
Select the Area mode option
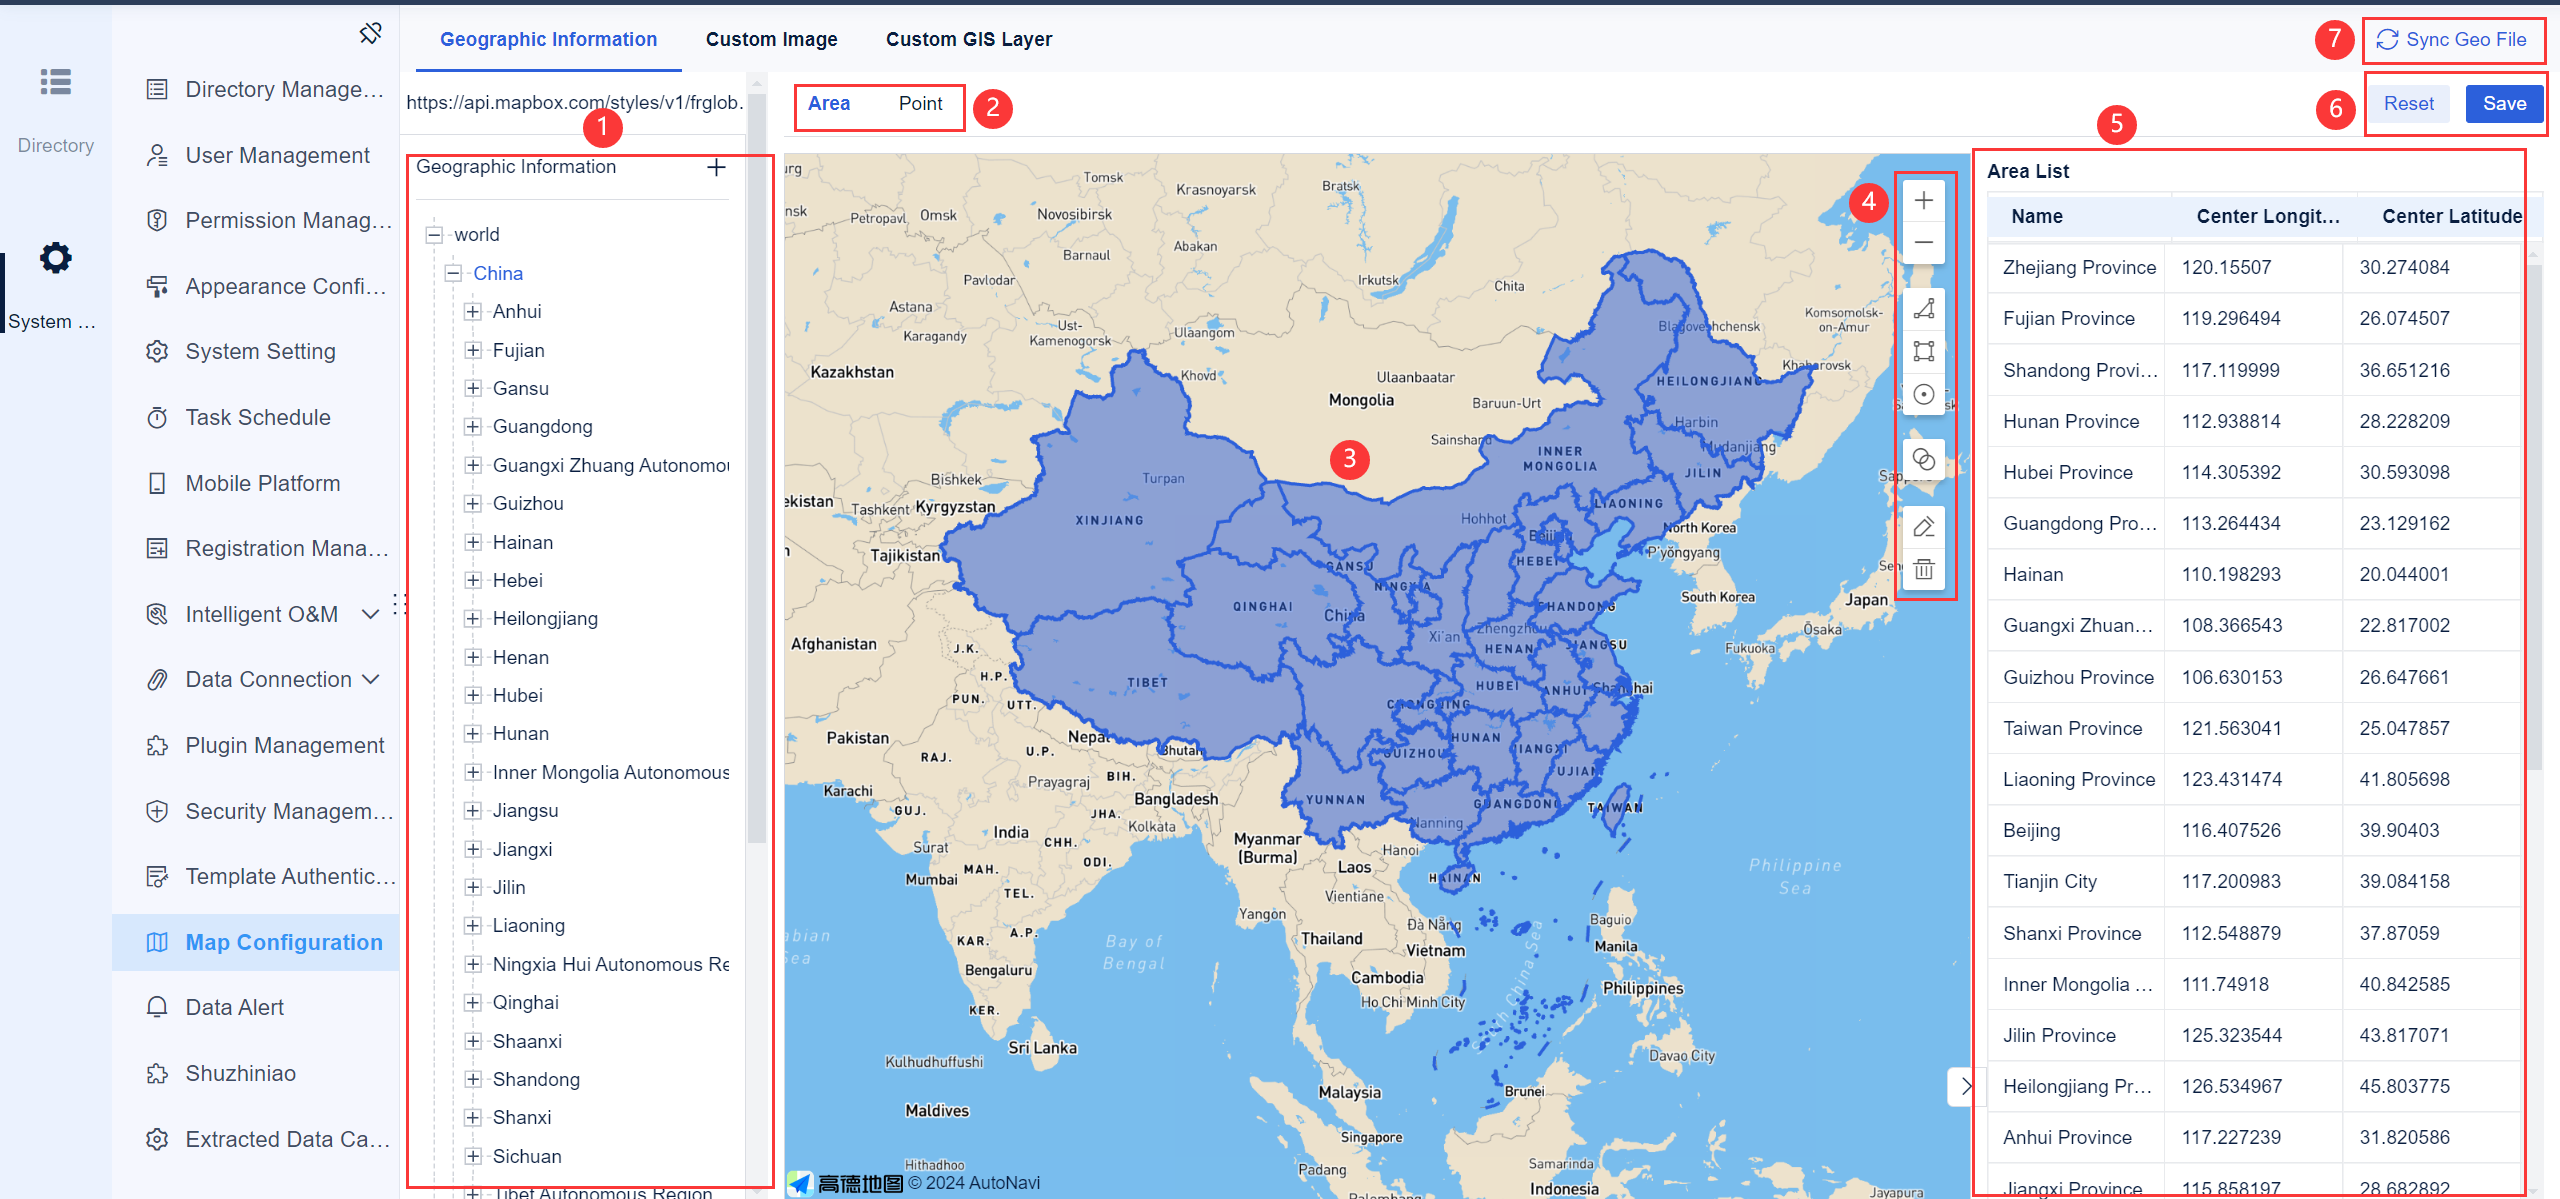(830, 103)
